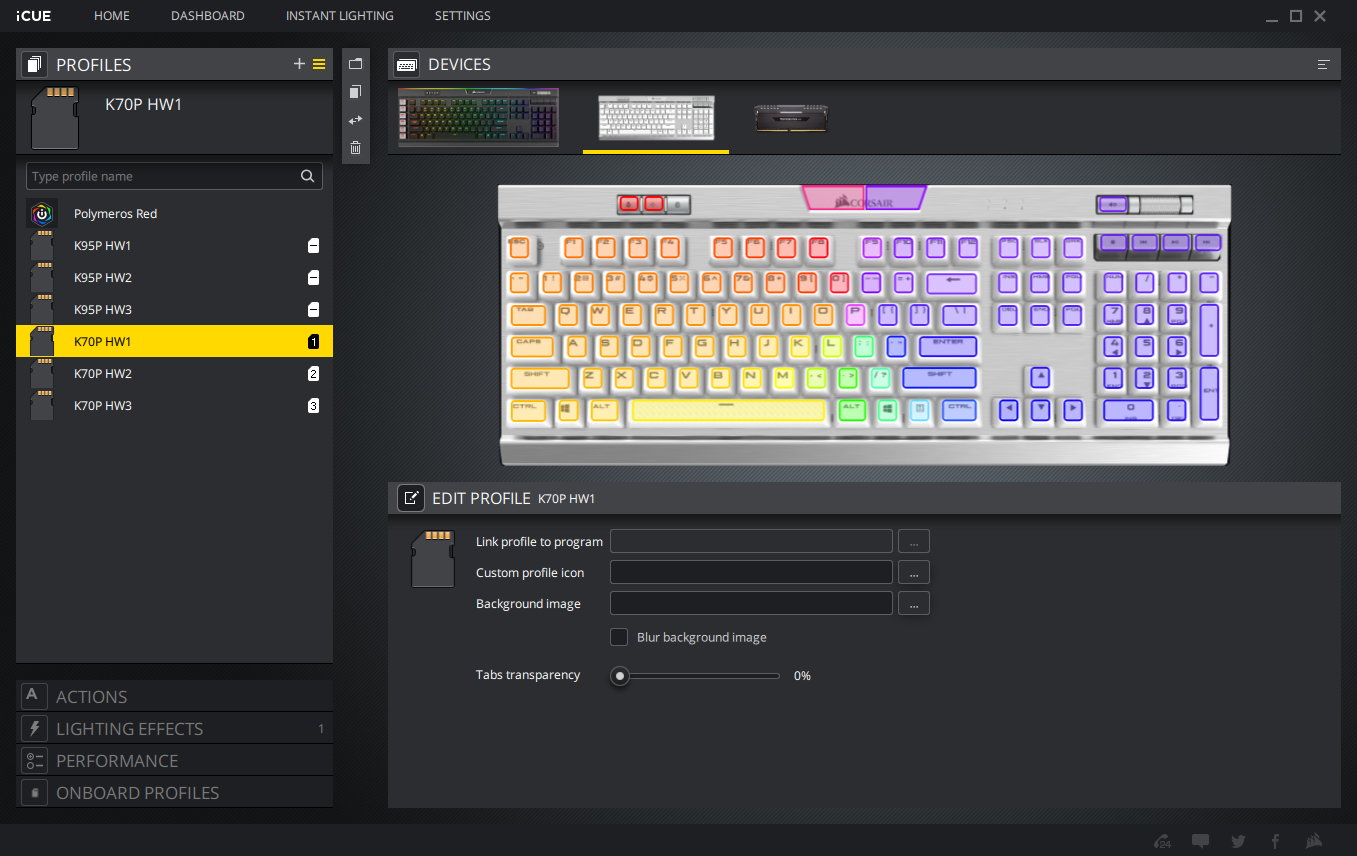Create a new profile folder
The height and width of the screenshot is (856, 1357).
tap(355, 63)
